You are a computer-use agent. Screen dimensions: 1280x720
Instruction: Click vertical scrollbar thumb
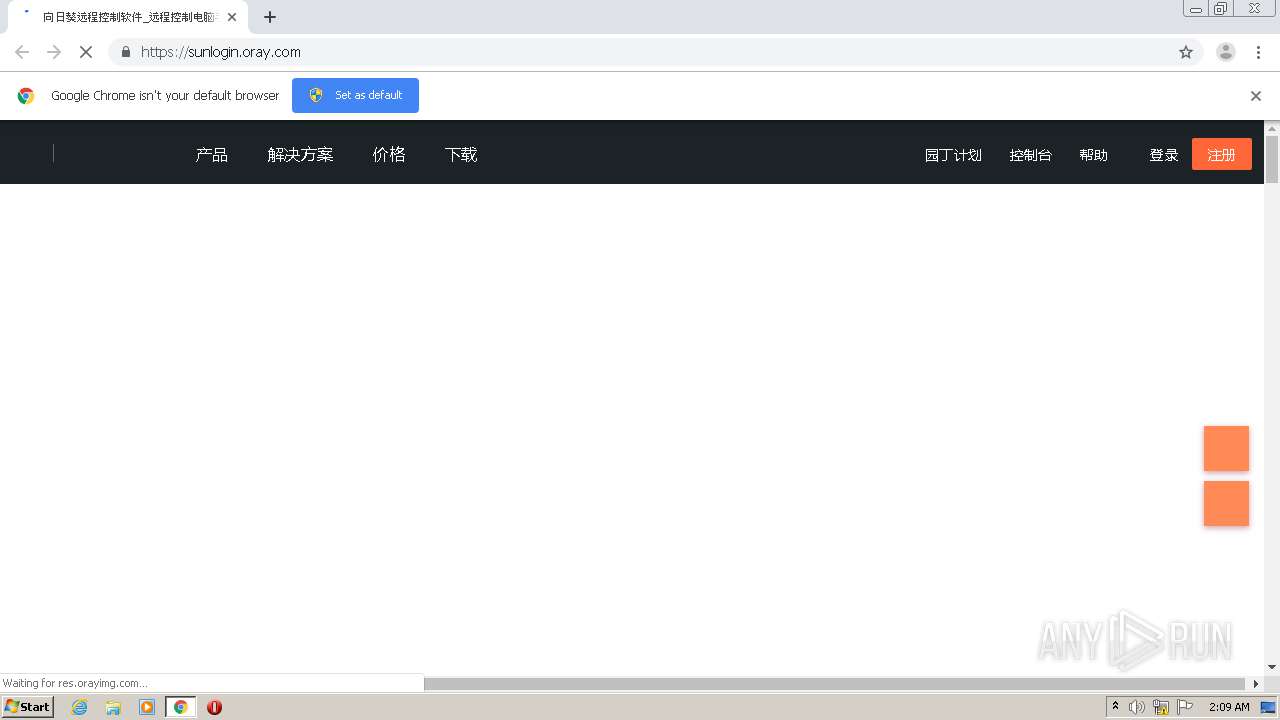(1272, 159)
